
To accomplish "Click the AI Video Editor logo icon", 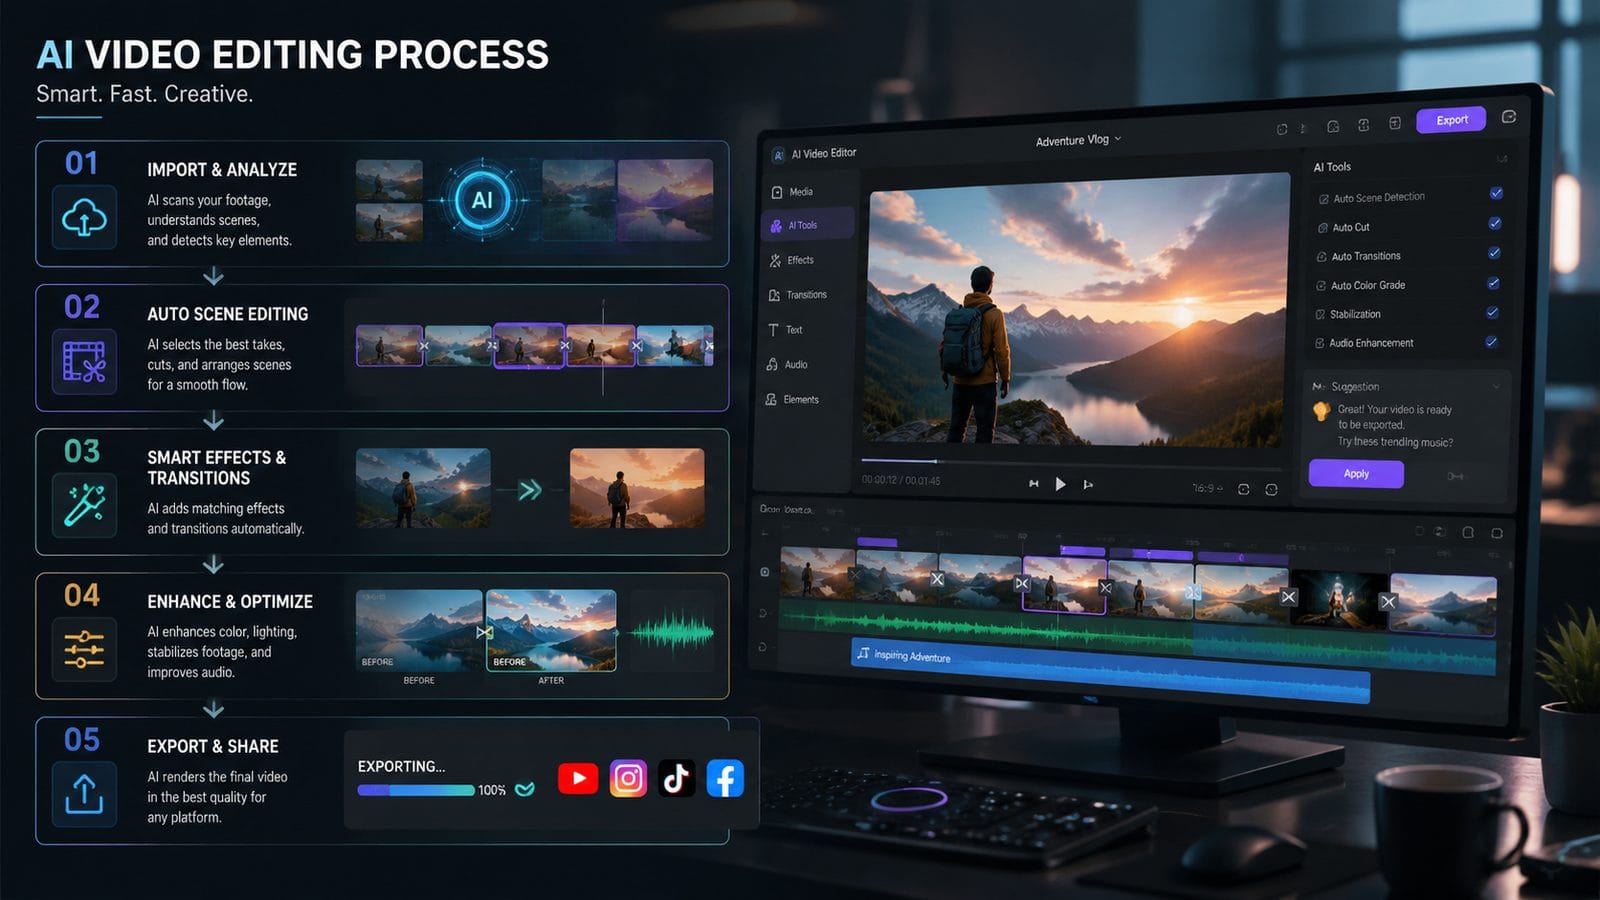I will click(x=778, y=155).
